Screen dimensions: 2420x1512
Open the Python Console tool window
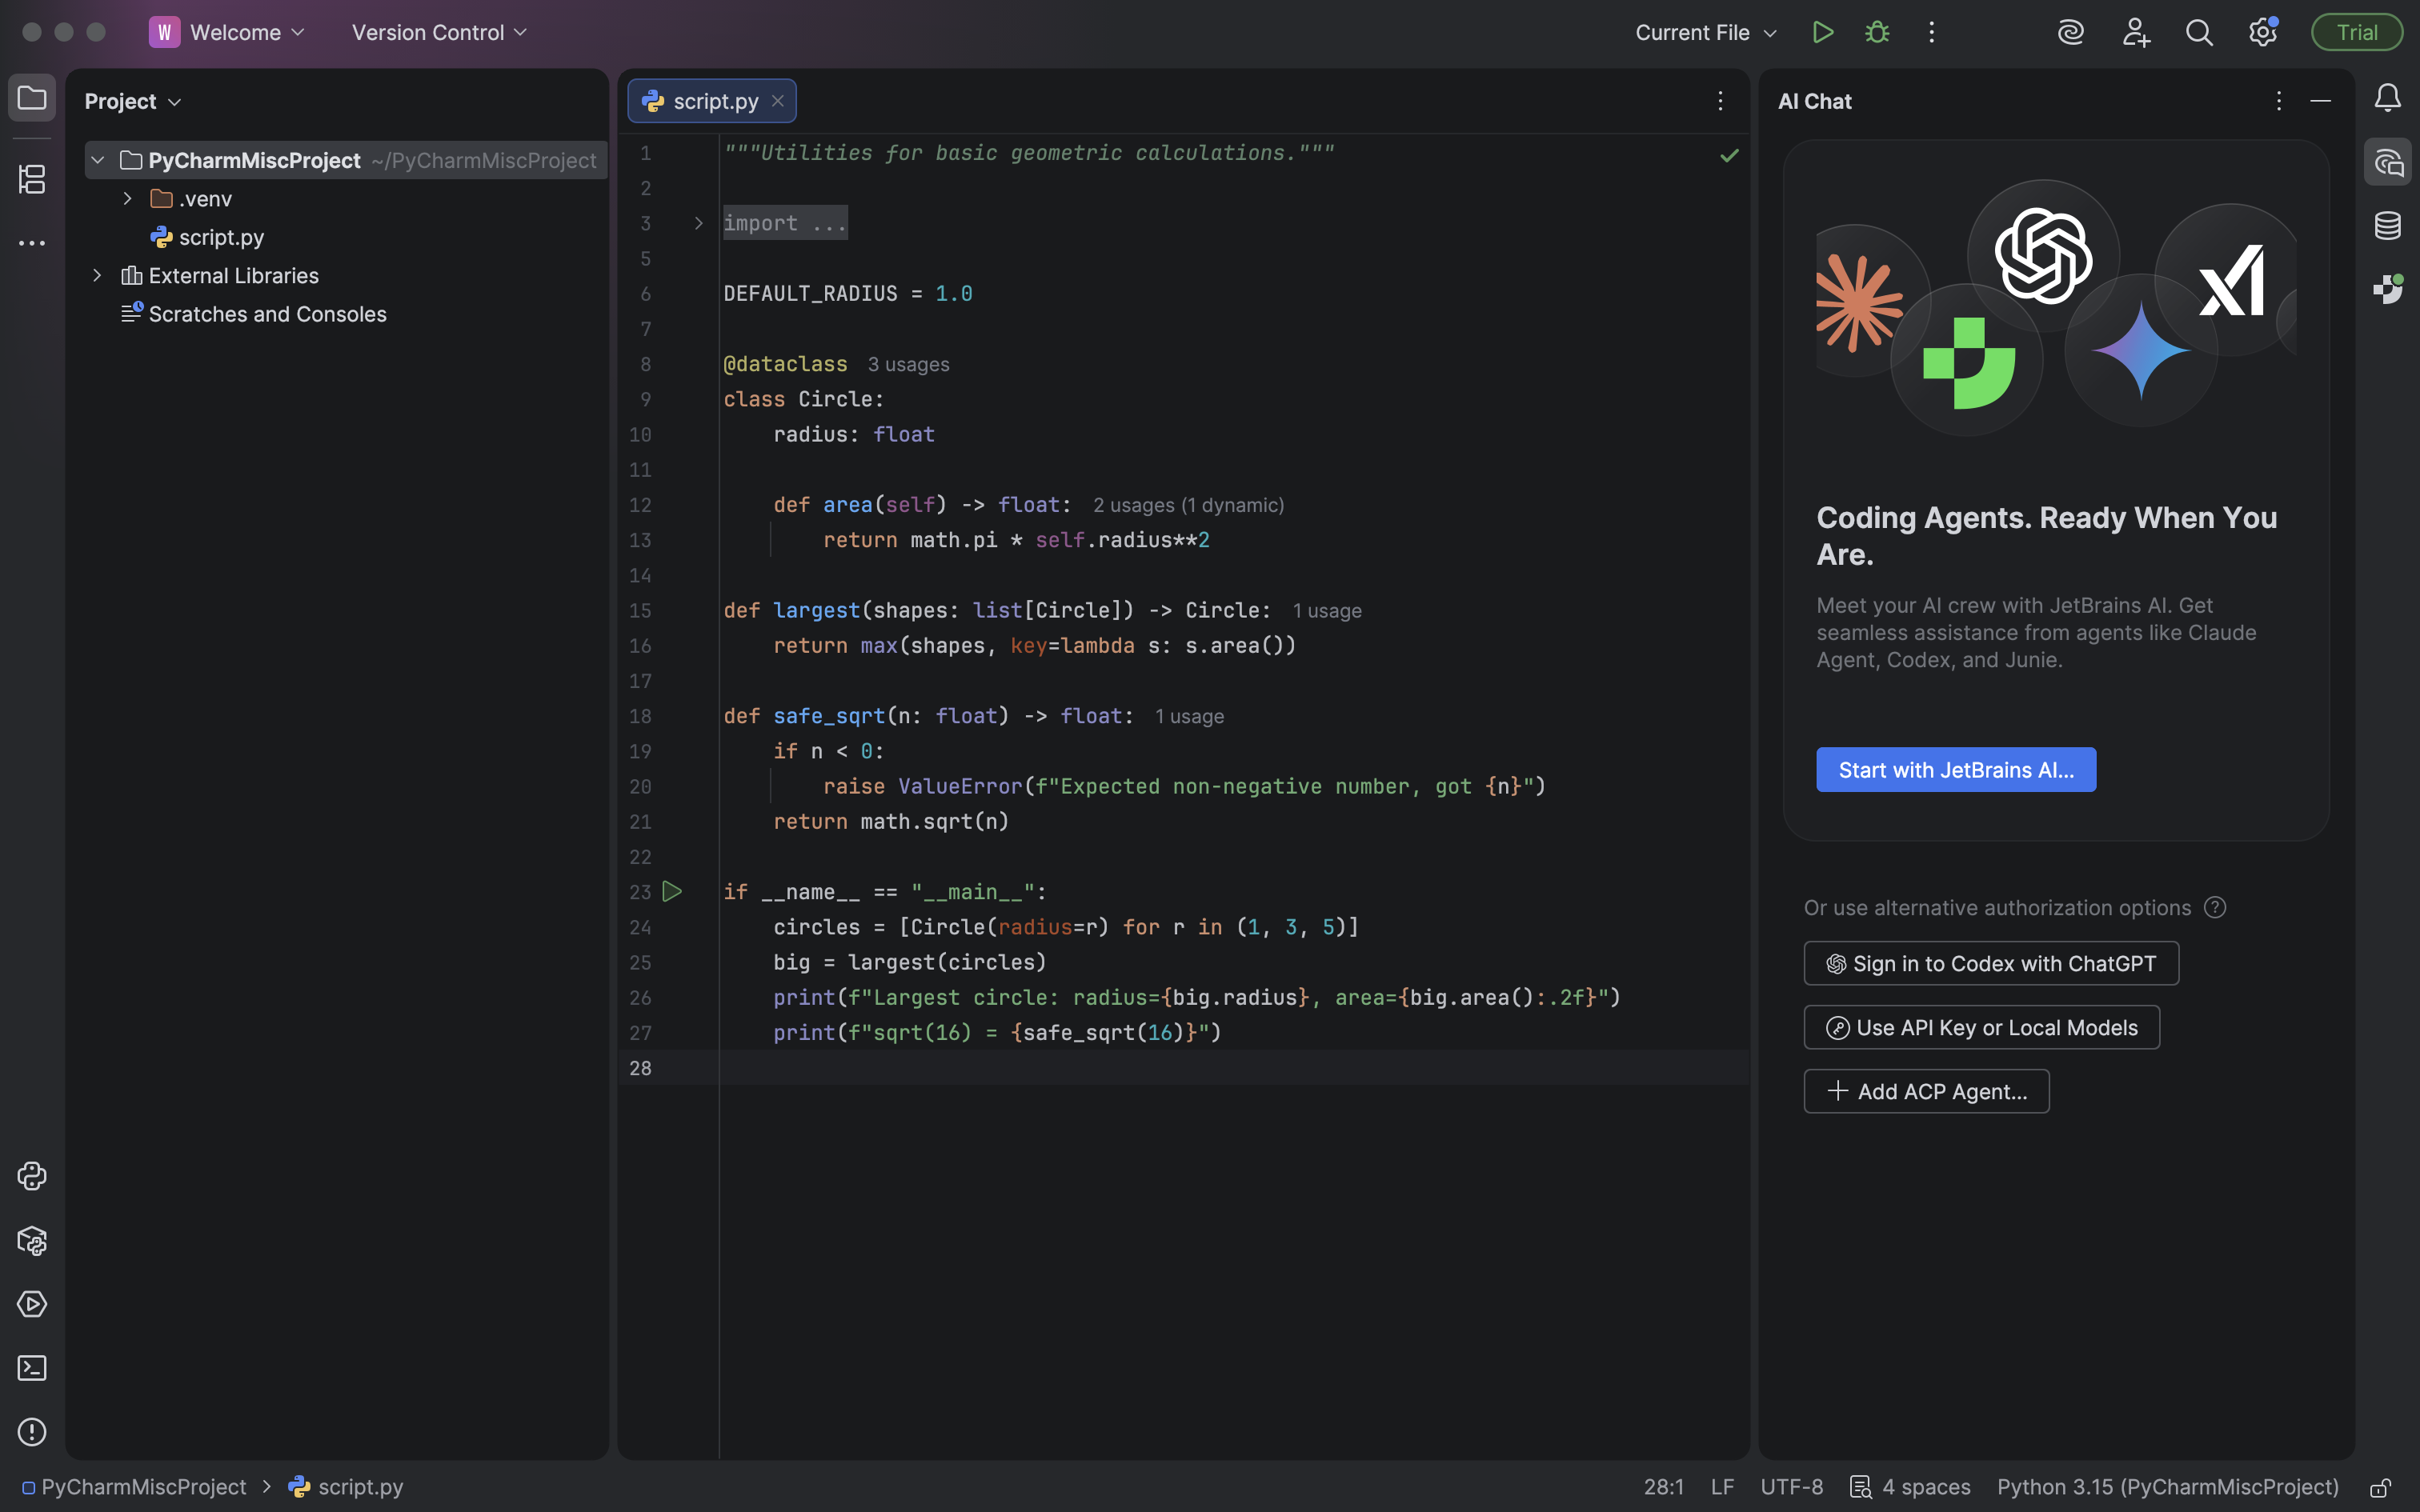click(32, 1176)
